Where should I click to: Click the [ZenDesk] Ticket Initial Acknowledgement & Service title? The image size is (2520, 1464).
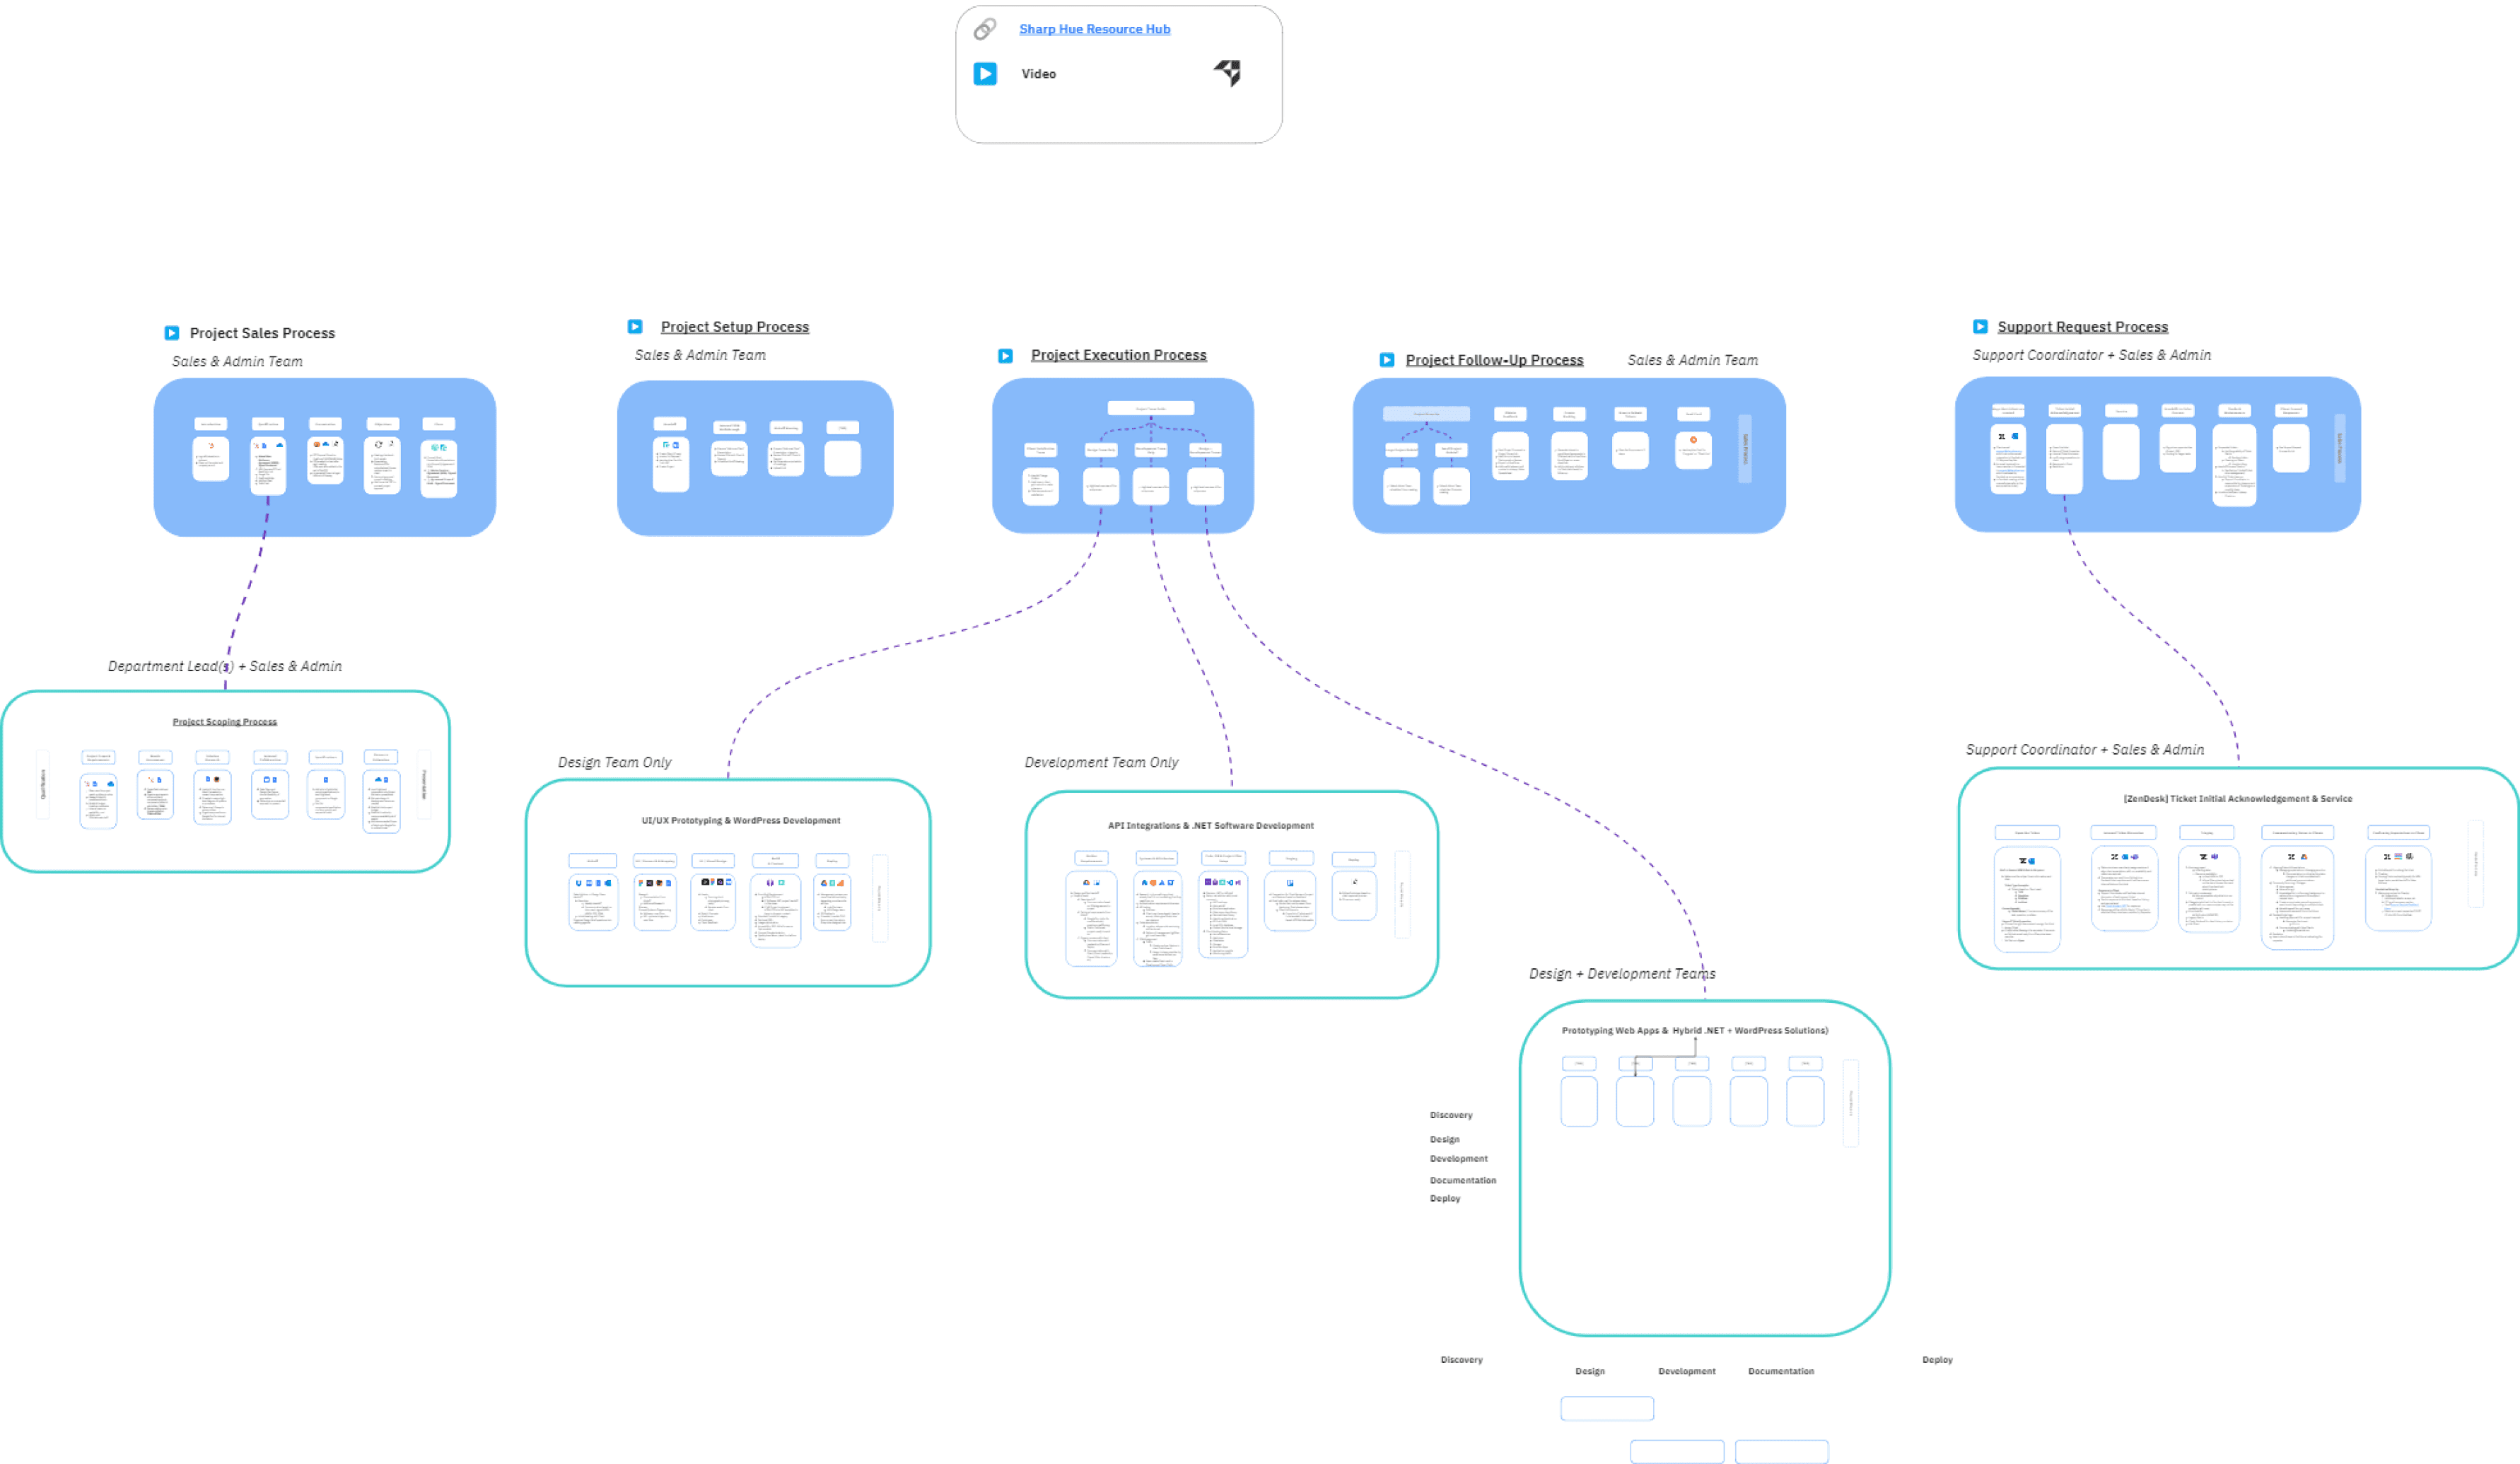(x=2238, y=798)
